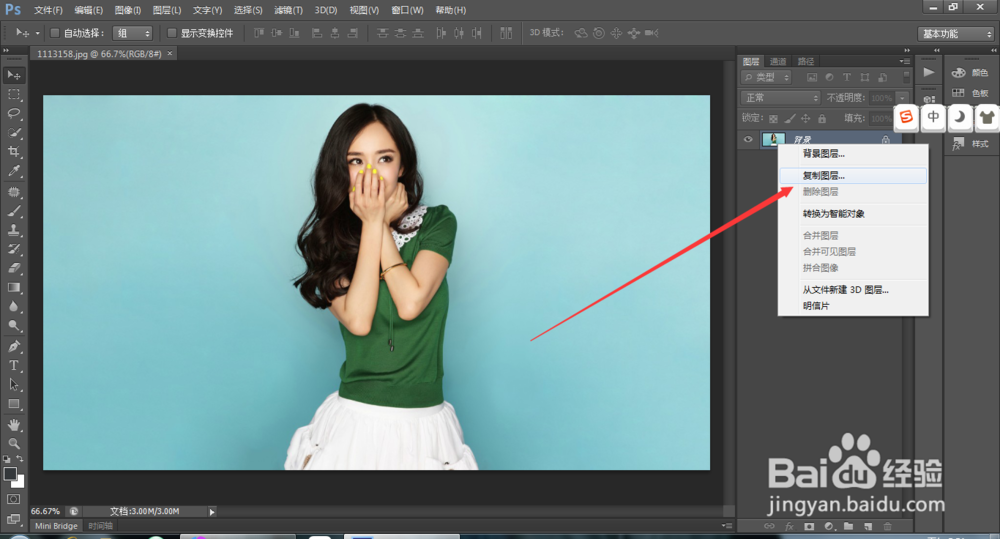This screenshot has height=539, width=1000.
Task: Toggle Quick Mask mode icon
Action: [13, 499]
